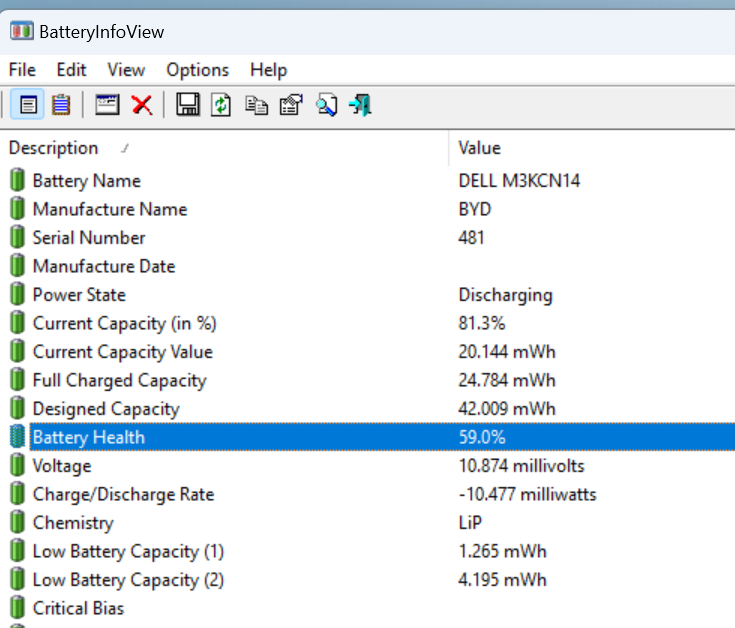Select the Serial Number row label
This screenshot has width=735, height=628.
click(89, 238)
